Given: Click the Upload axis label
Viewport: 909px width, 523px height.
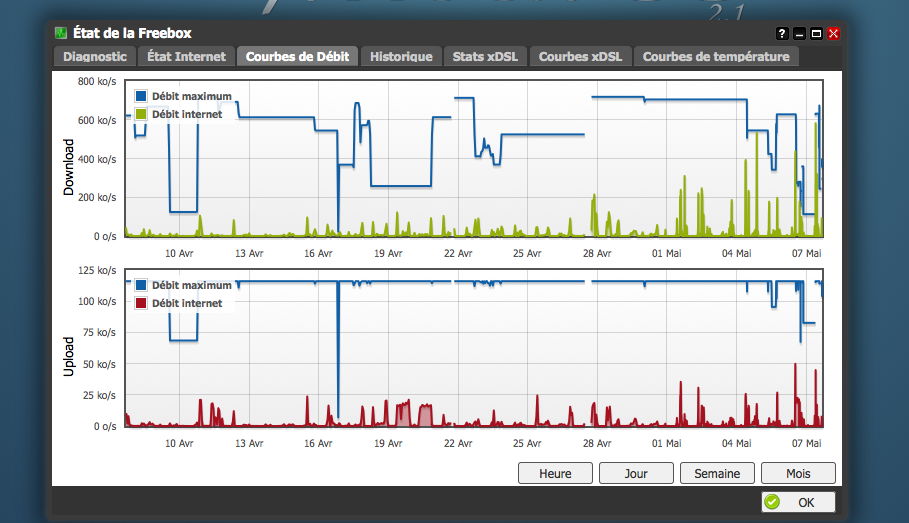Looking at the screenshot, I should click(x=68, y=357).
